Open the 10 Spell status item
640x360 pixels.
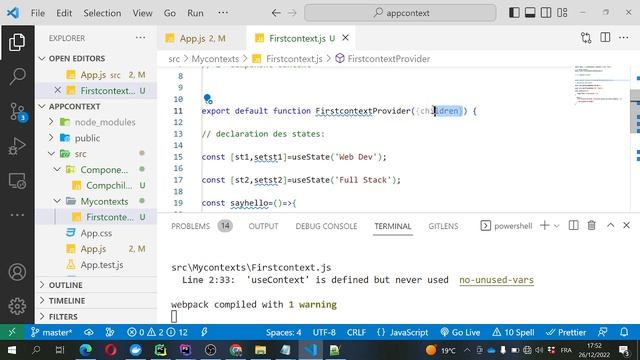pyautogui.click(x=513, y=332)
